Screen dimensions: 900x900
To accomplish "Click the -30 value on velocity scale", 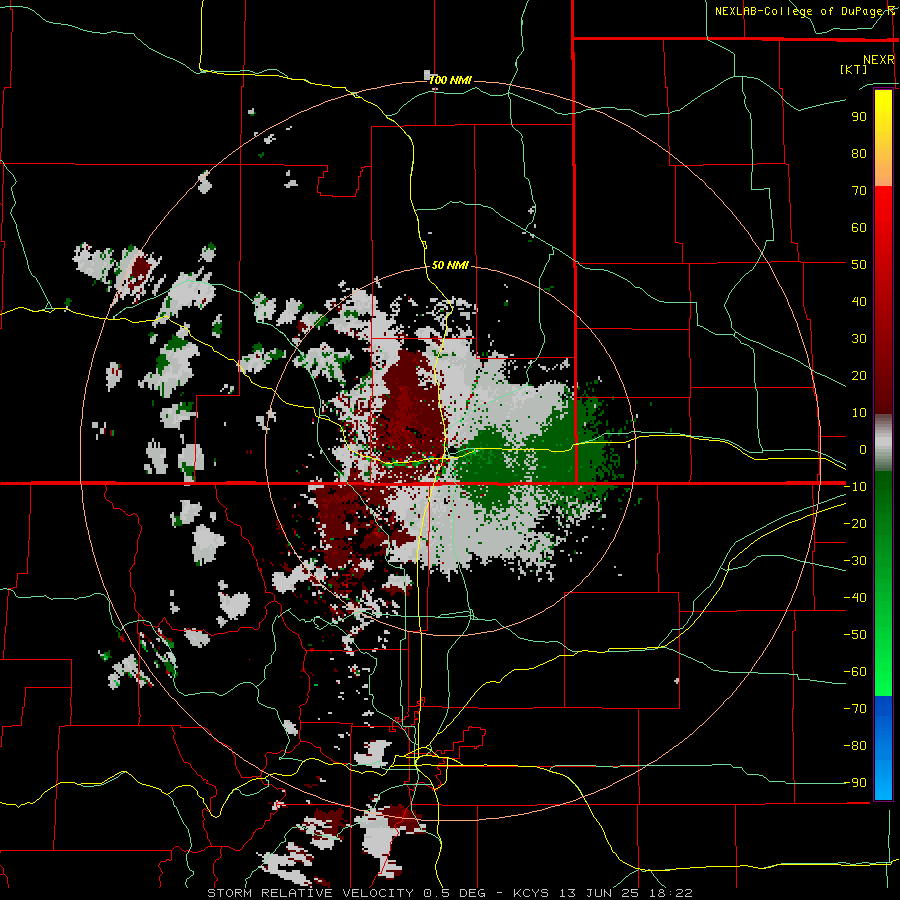I will click(855, 561).
